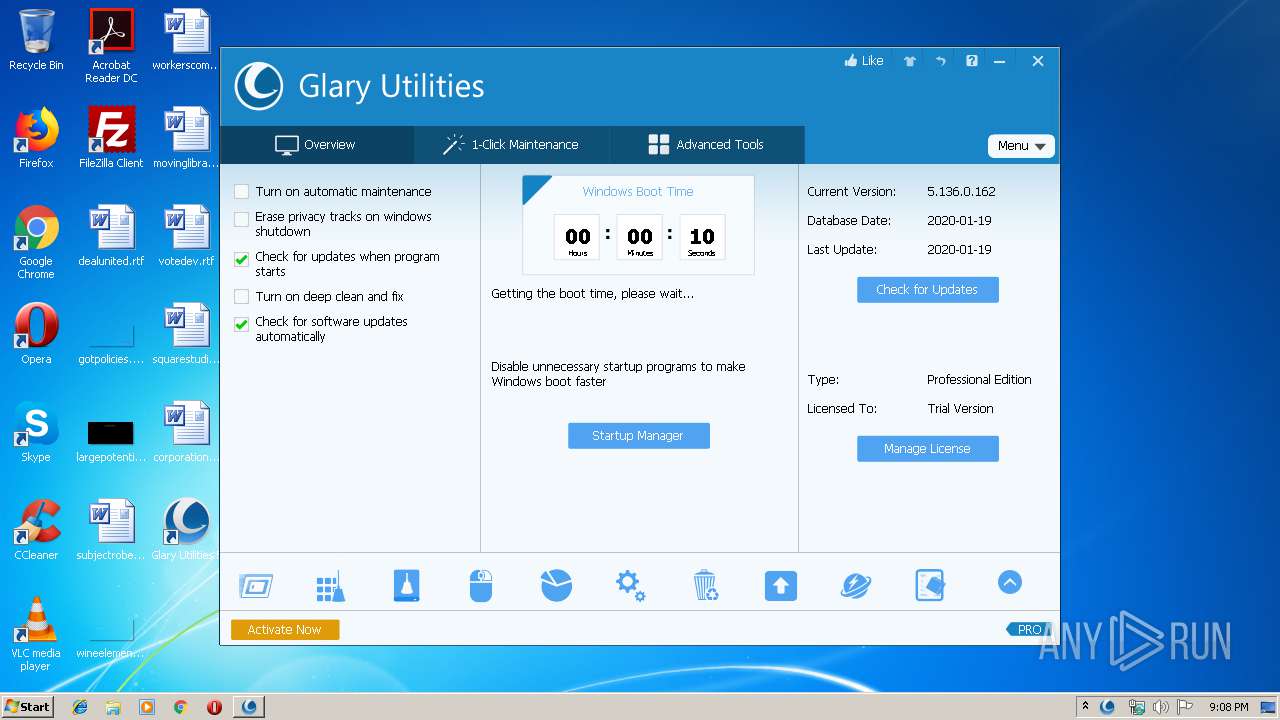Open Acrobat Reader DC desktop shortcut
The image size is (1280, 720).
[x=111, y=46]
